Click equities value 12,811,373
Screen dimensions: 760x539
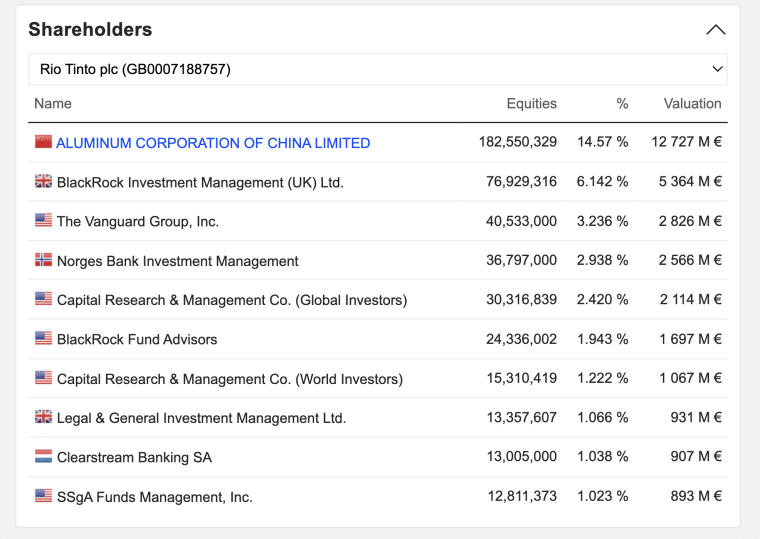point(522,496)
